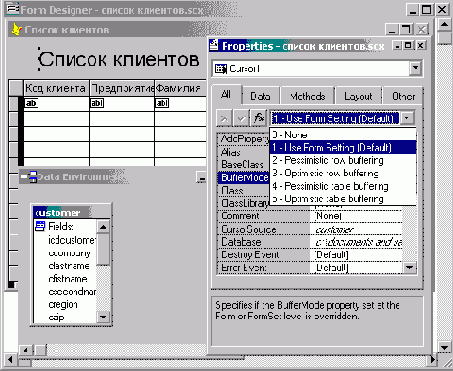Select the Список клиентов title label
This screenshot has width=453, height=371.
119,59
